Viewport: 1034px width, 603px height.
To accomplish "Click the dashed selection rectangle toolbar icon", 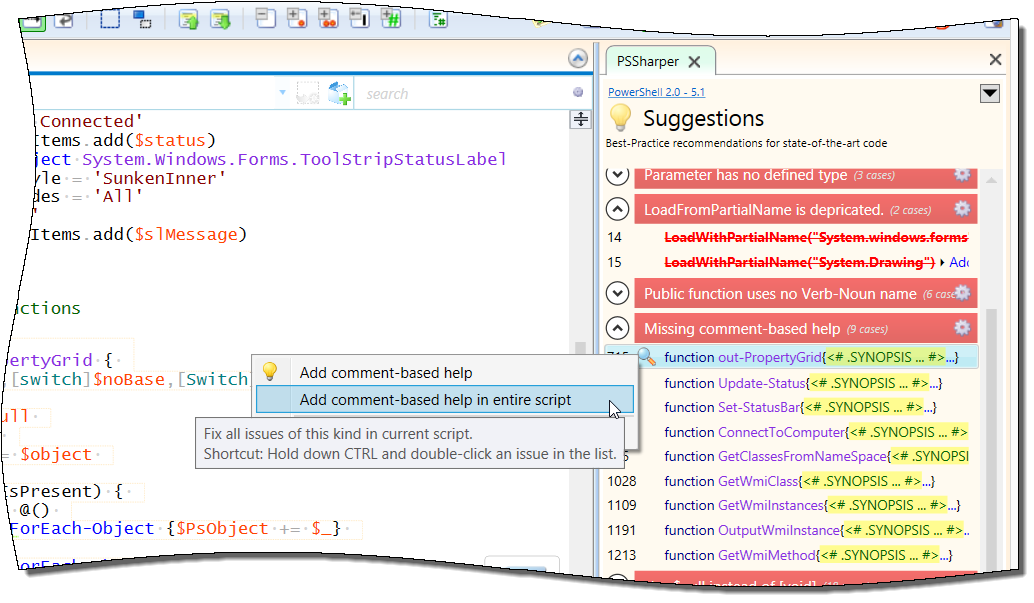I will [x=110, y=18].
